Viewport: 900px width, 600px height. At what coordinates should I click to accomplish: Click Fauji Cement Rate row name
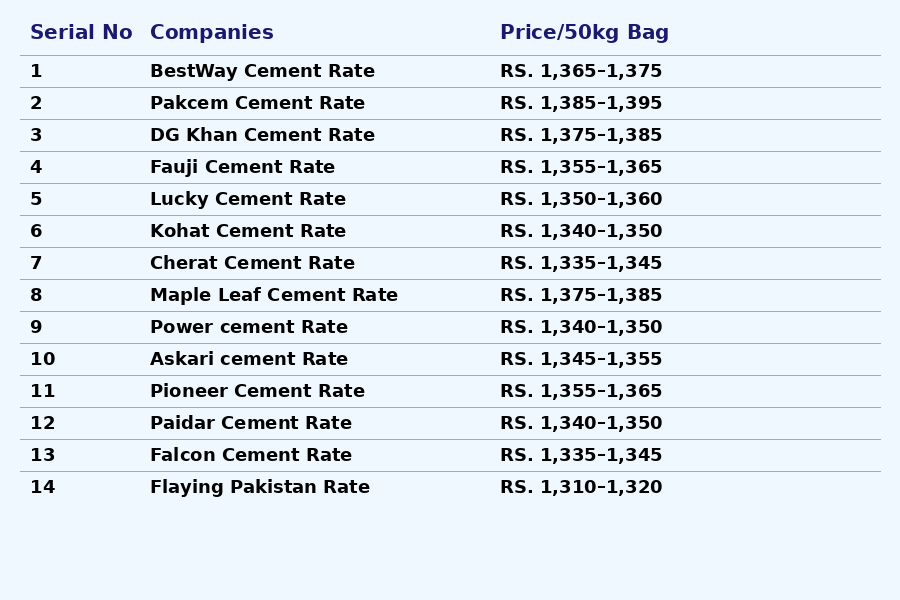click(242, 168)
